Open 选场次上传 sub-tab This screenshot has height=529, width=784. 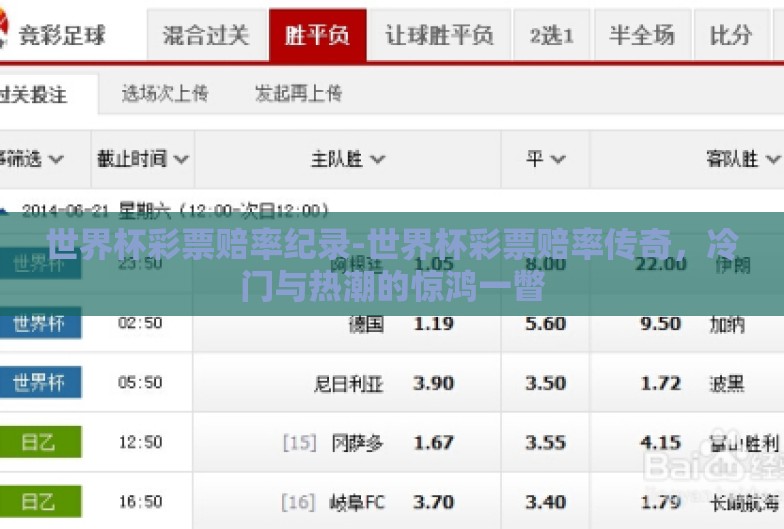165,94
